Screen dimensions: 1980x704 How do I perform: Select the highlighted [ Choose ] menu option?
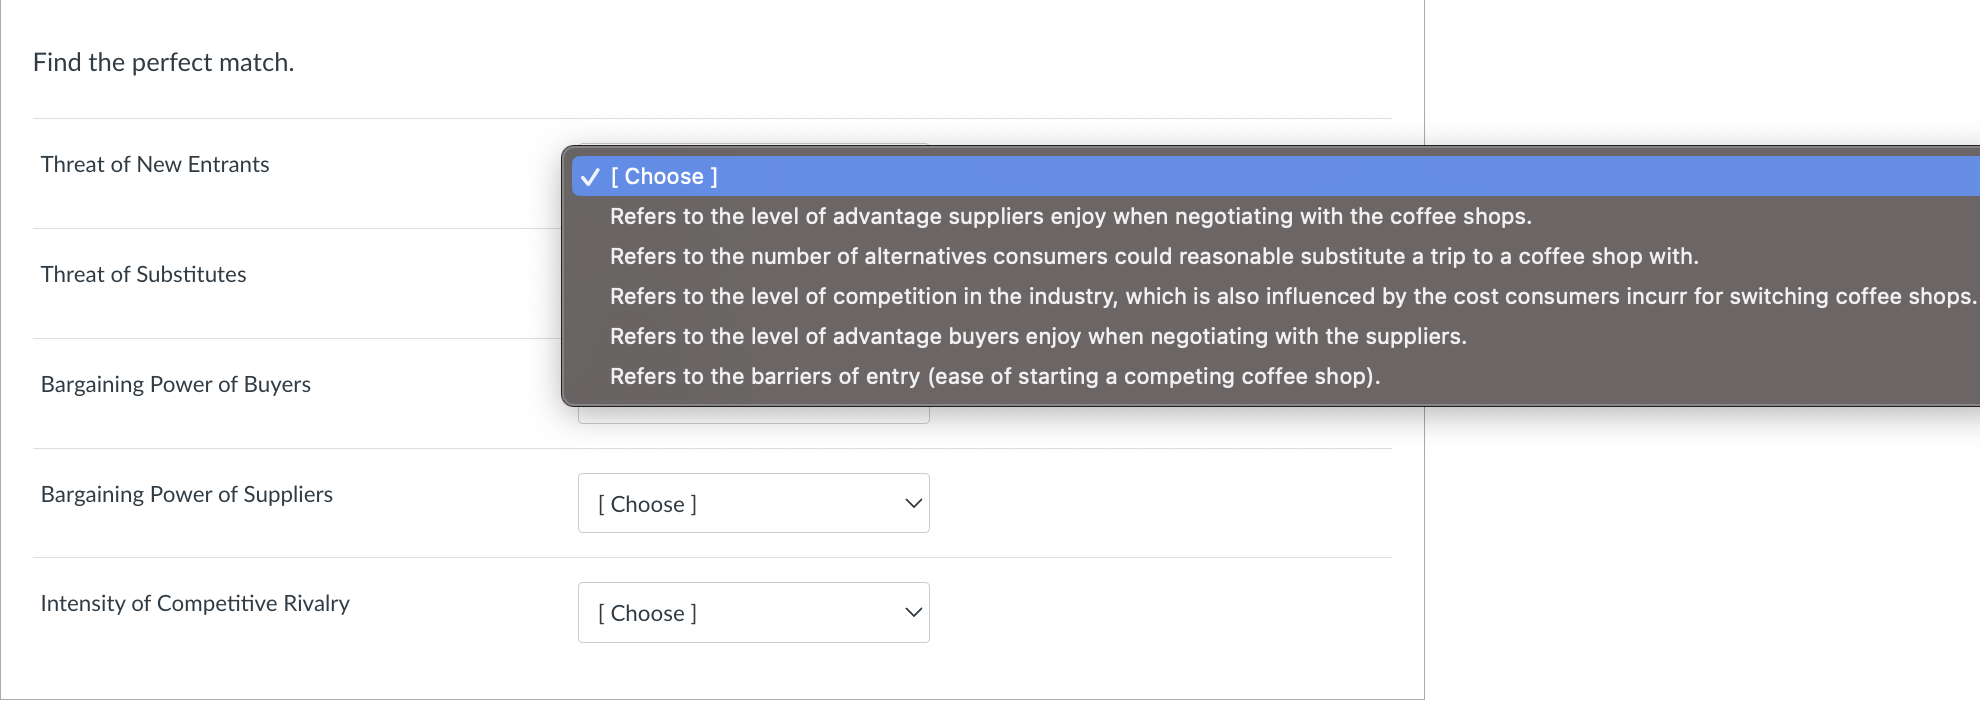[x=1275, y=176]
